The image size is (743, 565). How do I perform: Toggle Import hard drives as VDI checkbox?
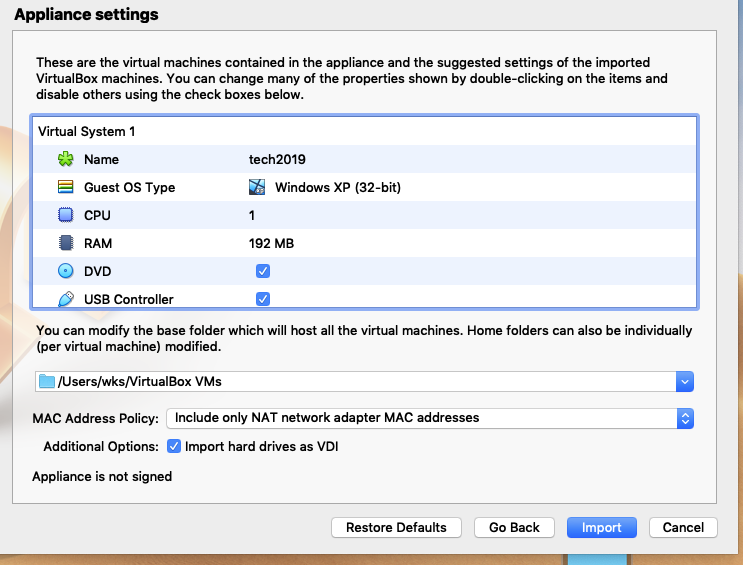point(174,447)
